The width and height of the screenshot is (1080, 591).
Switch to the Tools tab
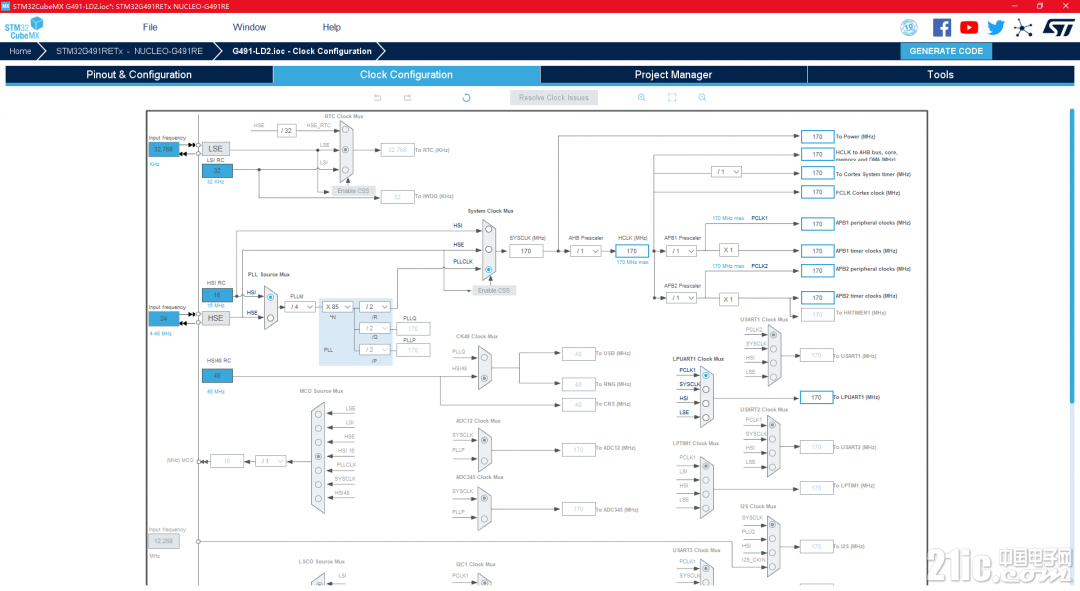pyautogui.click(x=941, y=74)
